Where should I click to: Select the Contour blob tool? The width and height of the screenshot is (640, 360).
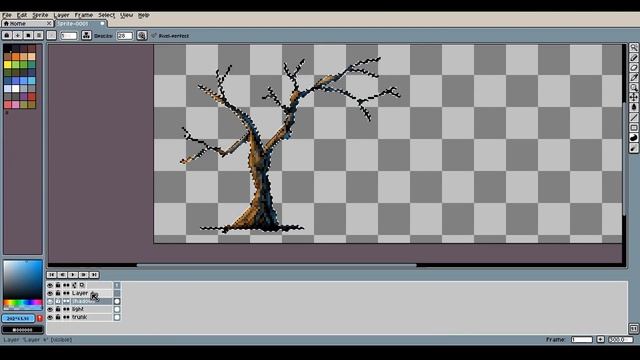(633, 138)
